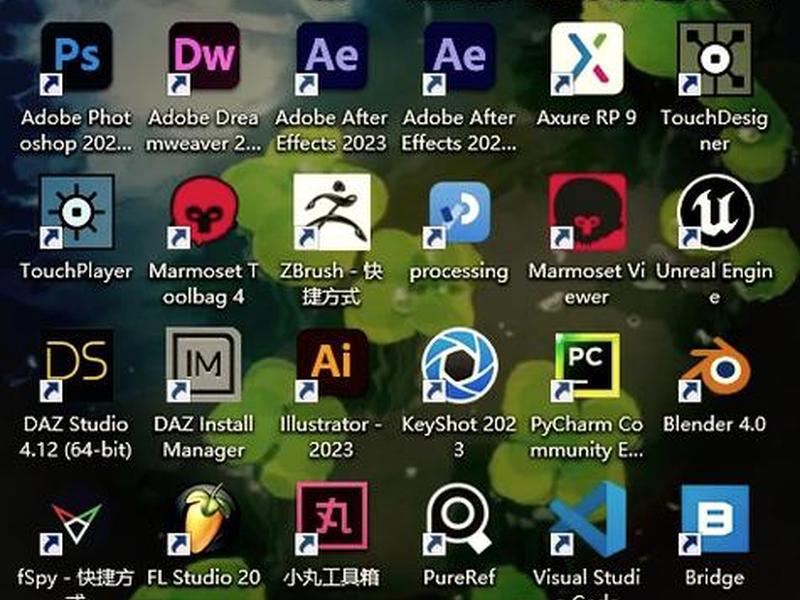Select the KeyShot 2023 desktop icon
Image resolution: width=800 pixels, height=600 pixels.
coord(459,365)
